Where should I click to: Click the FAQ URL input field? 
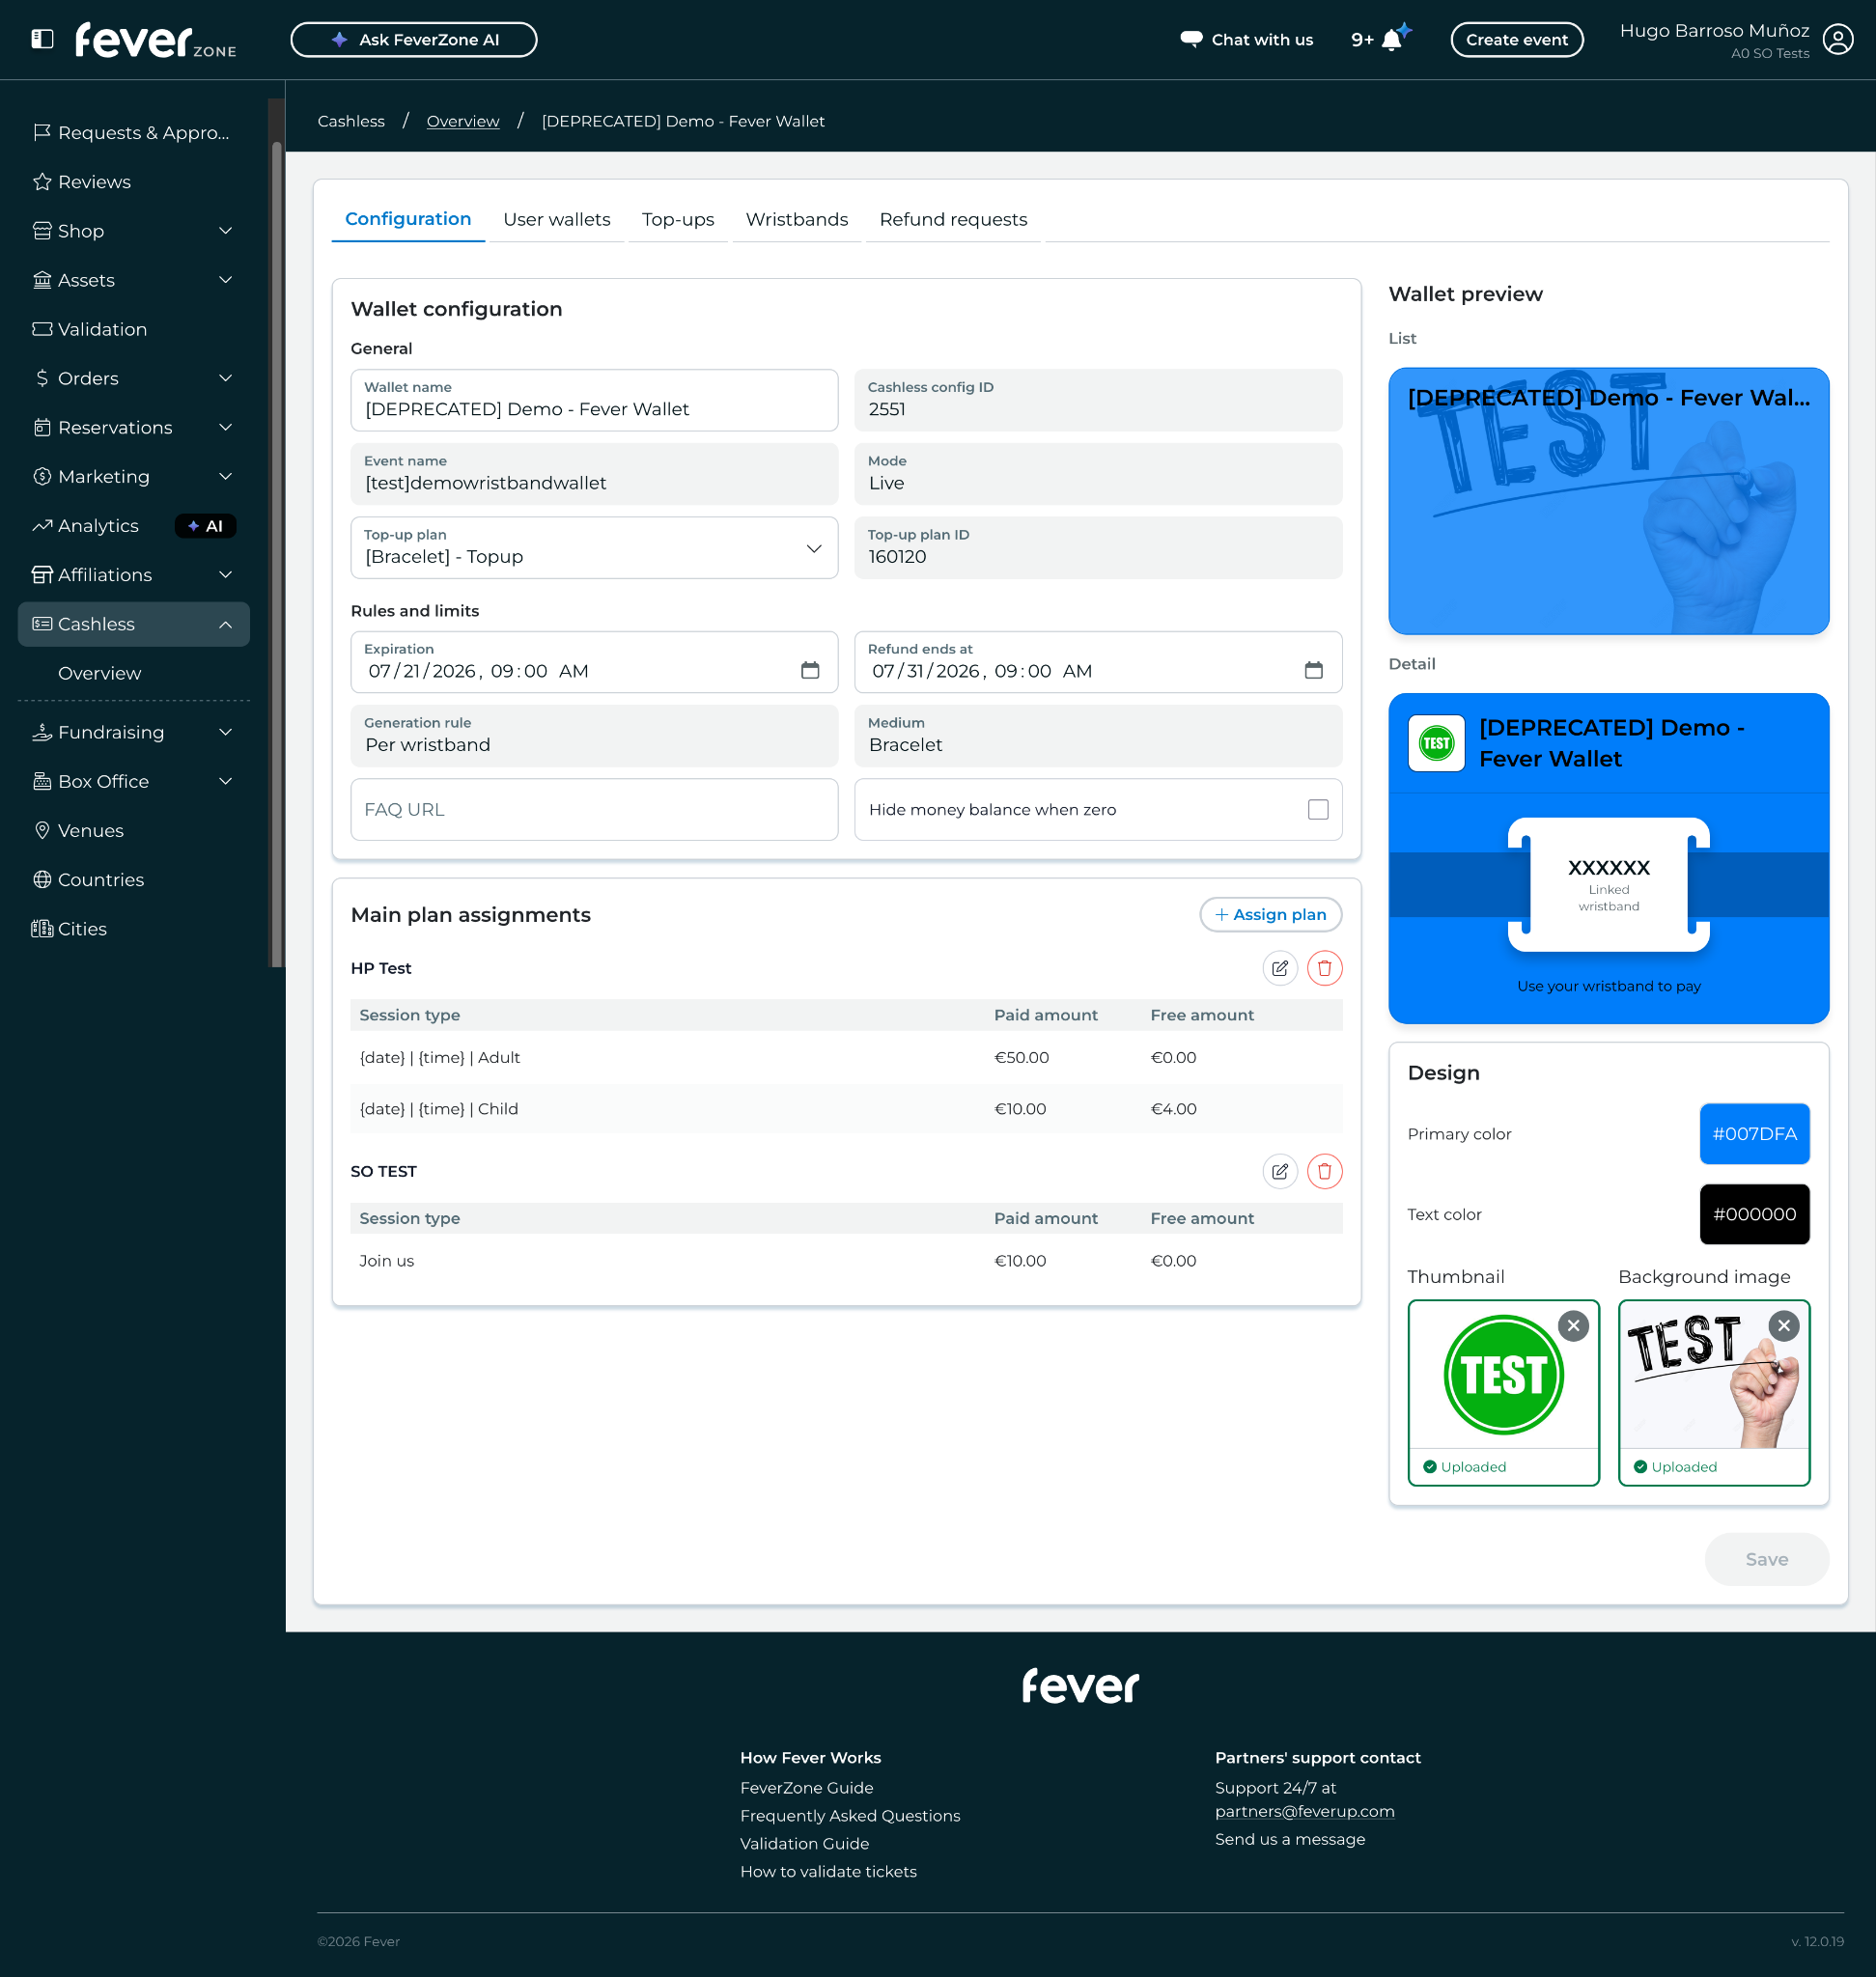point(594,809)
